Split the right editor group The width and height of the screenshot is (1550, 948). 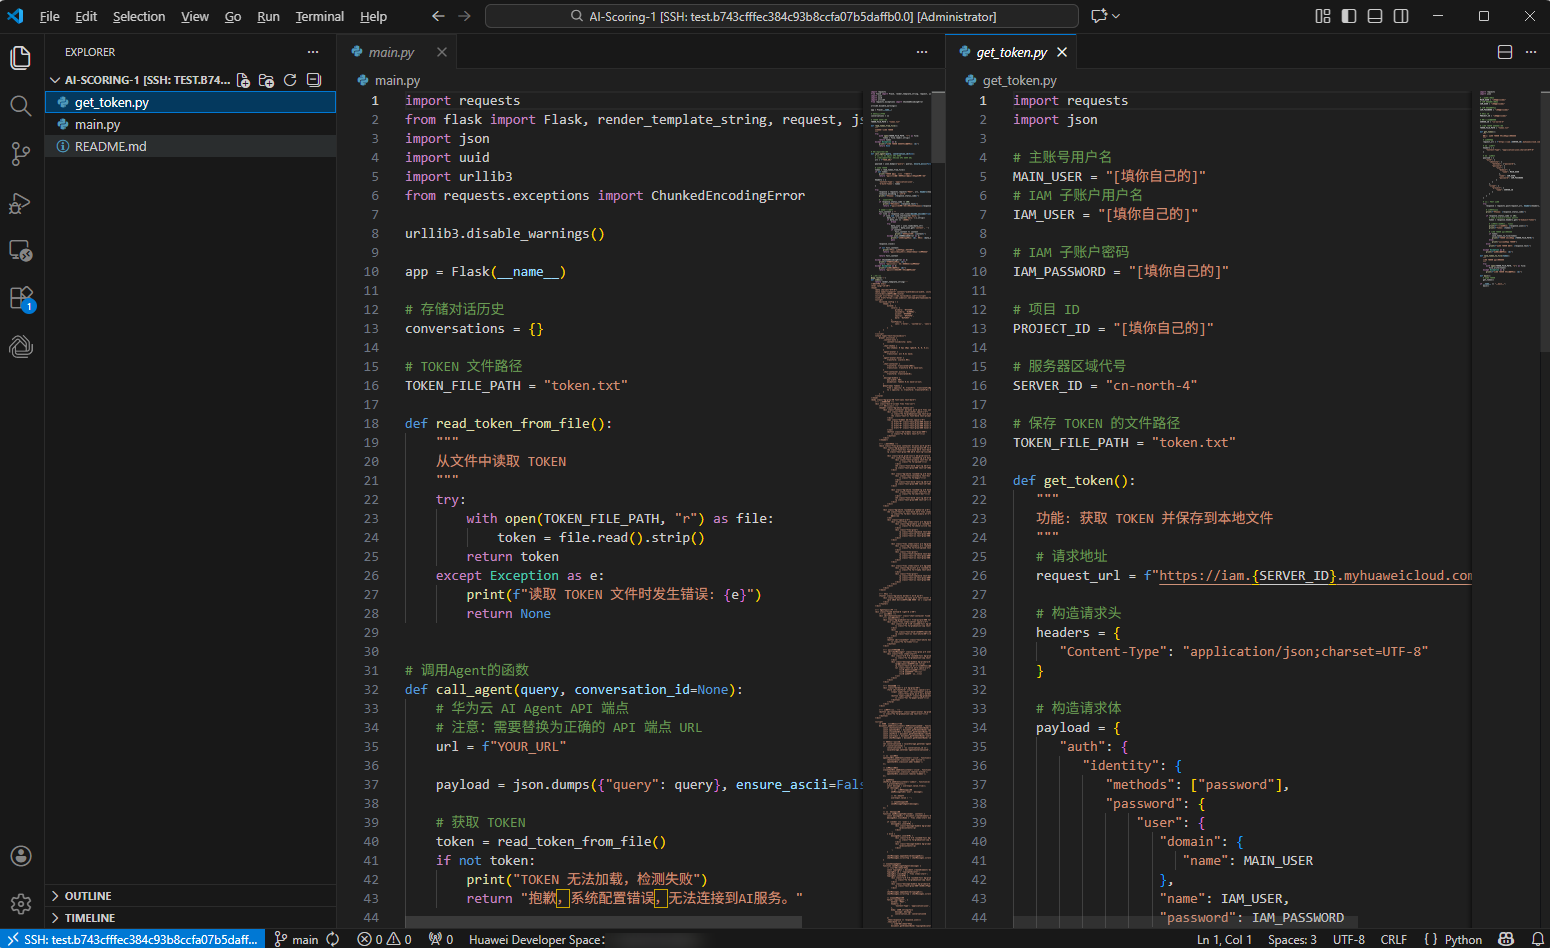[1505, 52]
